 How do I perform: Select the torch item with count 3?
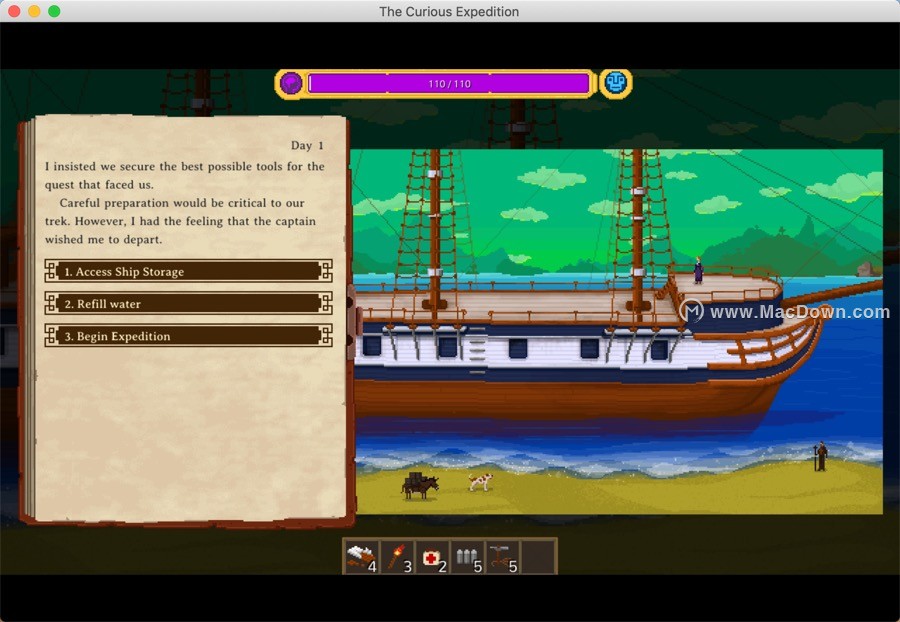pyautogui.click(x=397, y=556)
